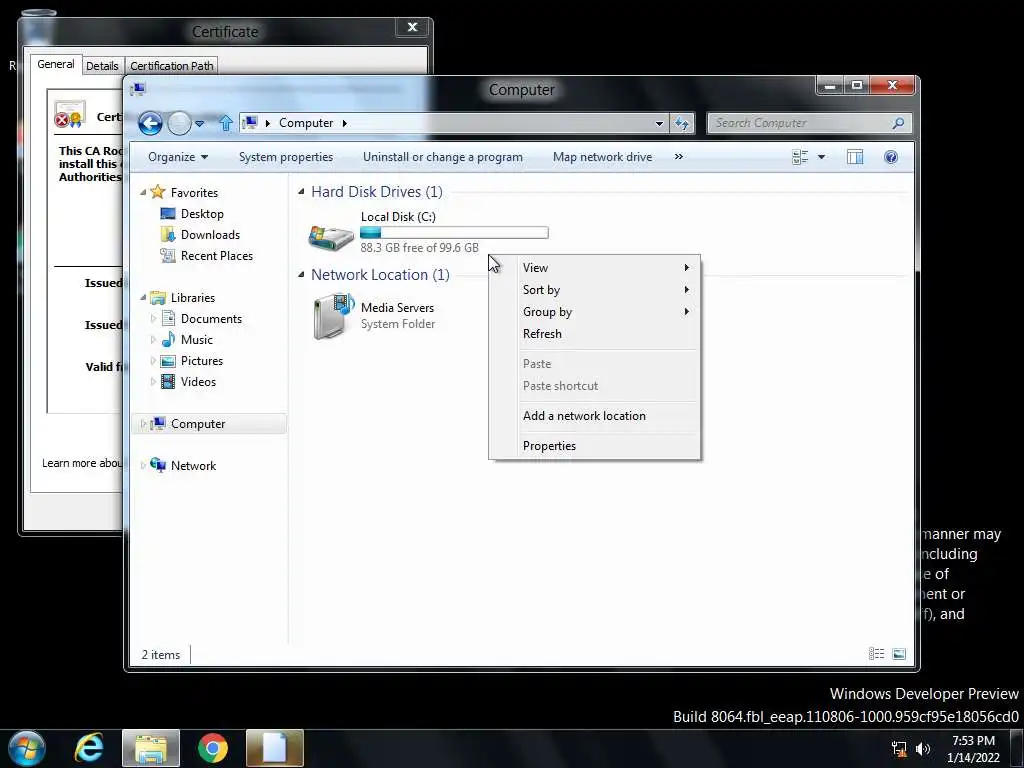Viewport: 1024px width, 768px height.
Task: Choose Properties from the context menu
Action: [594, 446]
